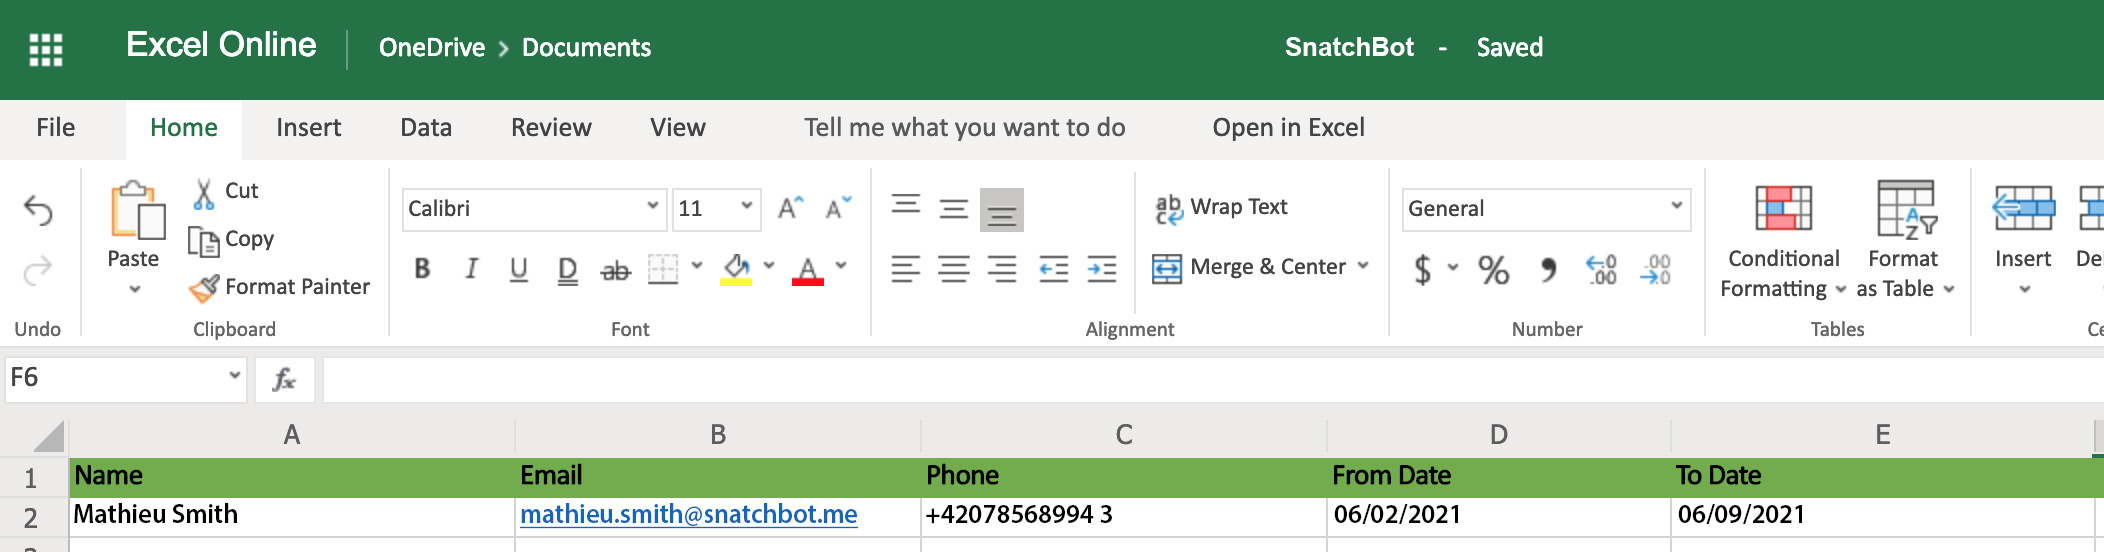Switch to the Data tab

[426, 128]
